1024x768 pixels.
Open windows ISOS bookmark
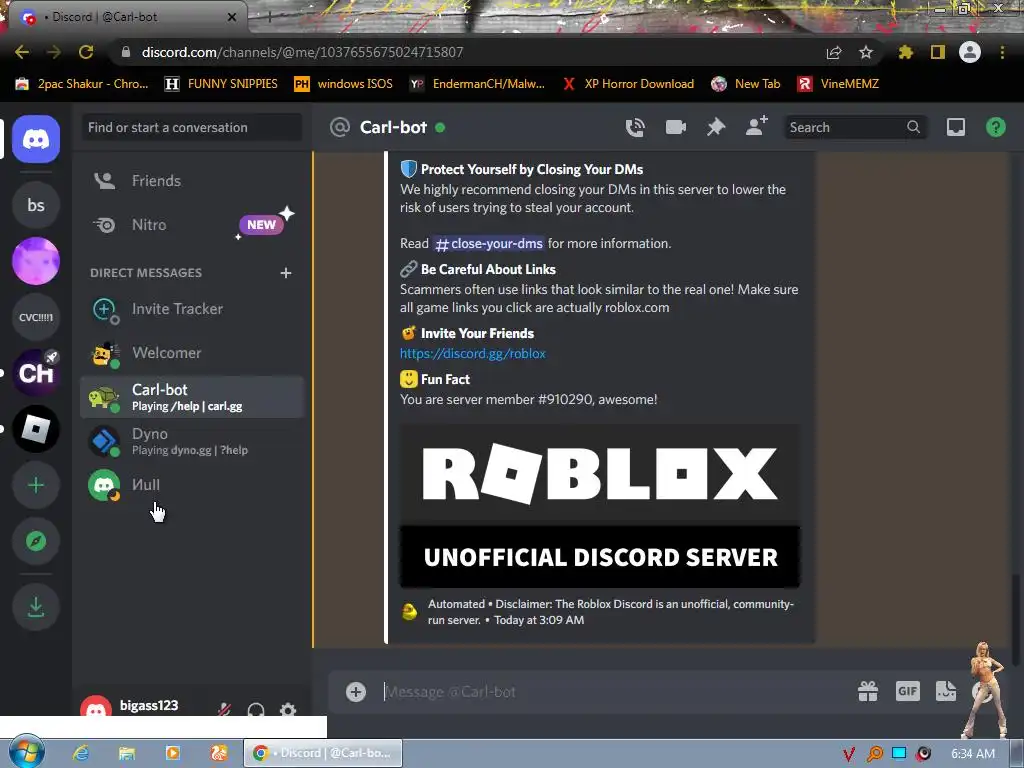[344, 84]
